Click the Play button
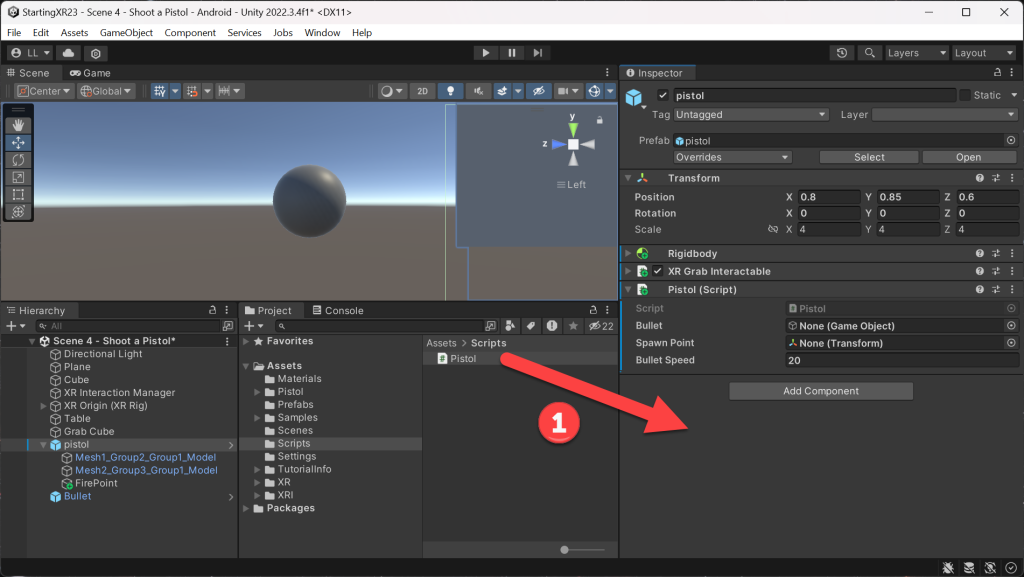This screenshot has height=577, width=1024. click(485, 53)
